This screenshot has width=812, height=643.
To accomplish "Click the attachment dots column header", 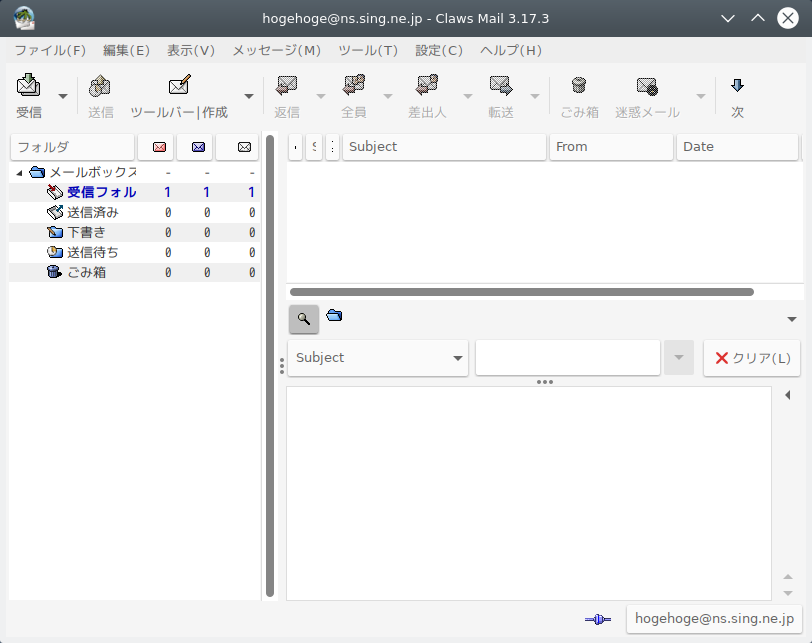I will [332, 147].
